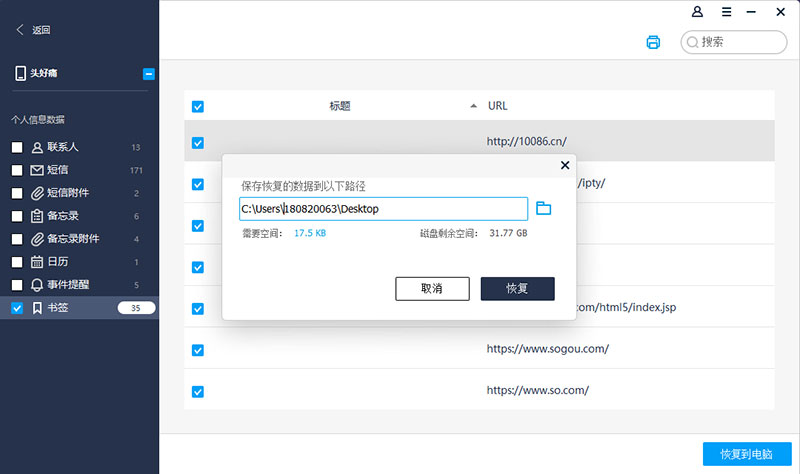Click the phone device icon
The height and width of the screenshot is (474, 800).
tap(20, 73)
